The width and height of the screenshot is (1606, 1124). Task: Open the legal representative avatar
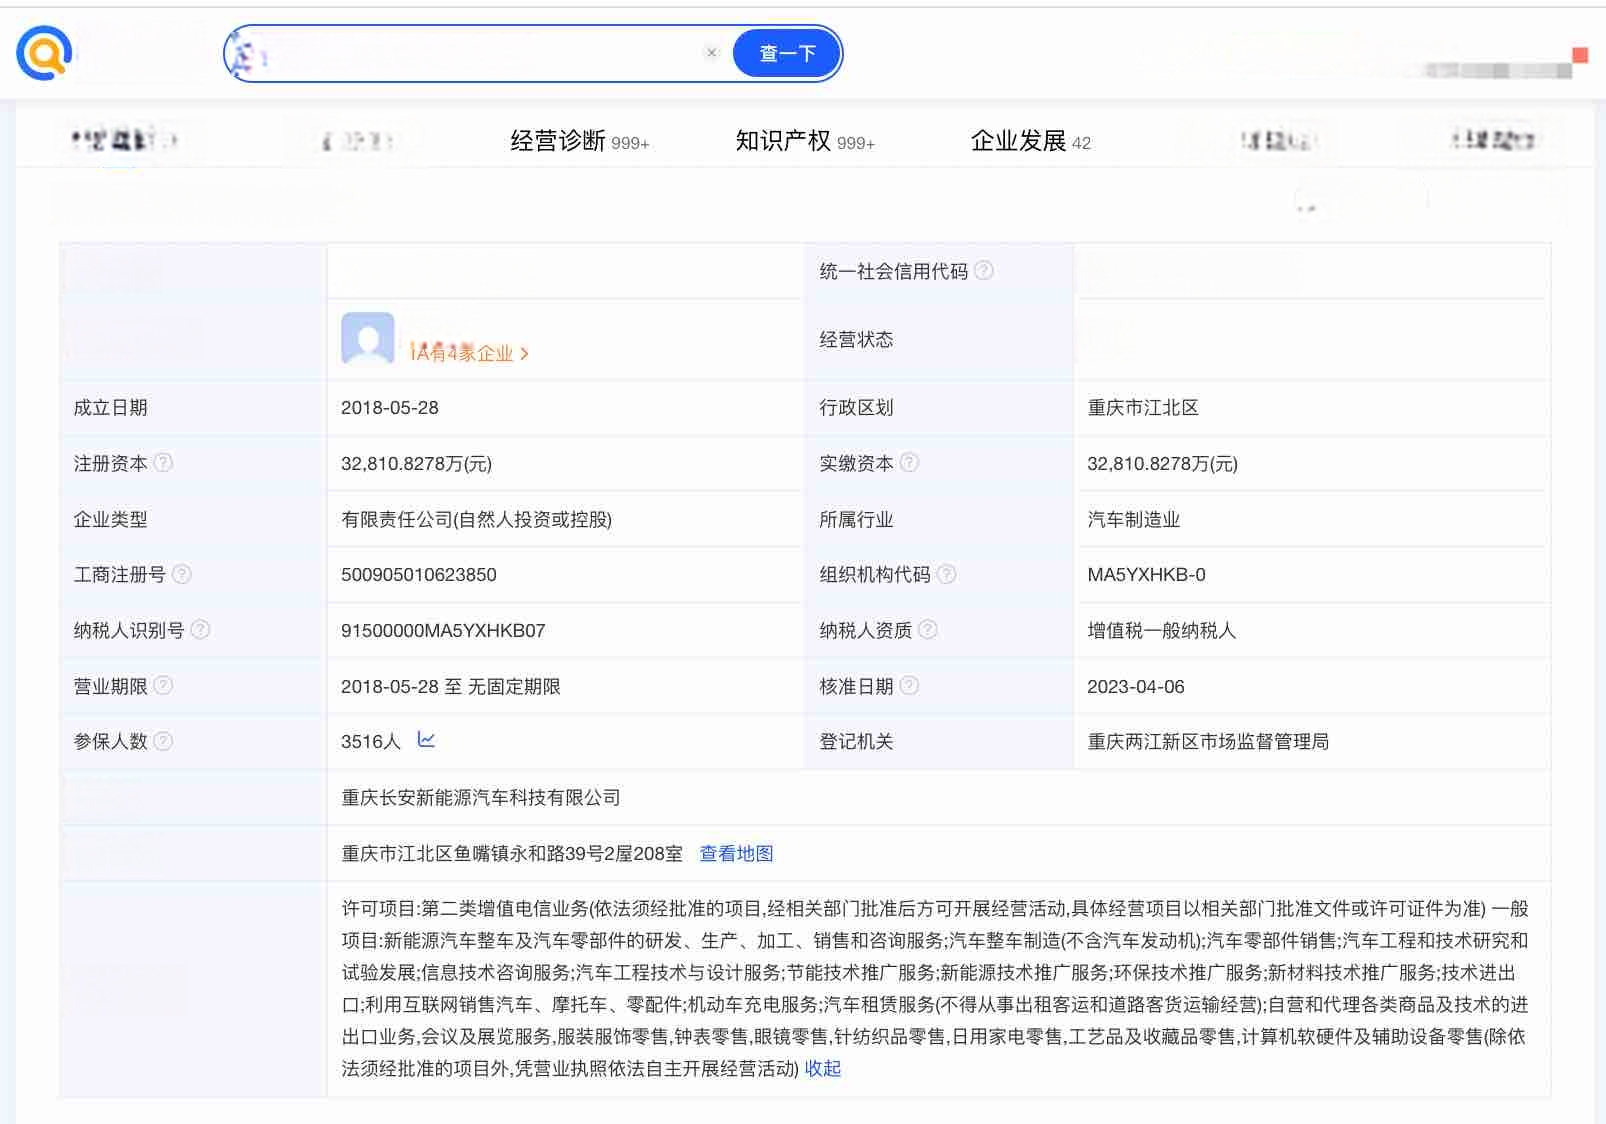(x=368, y=338)
